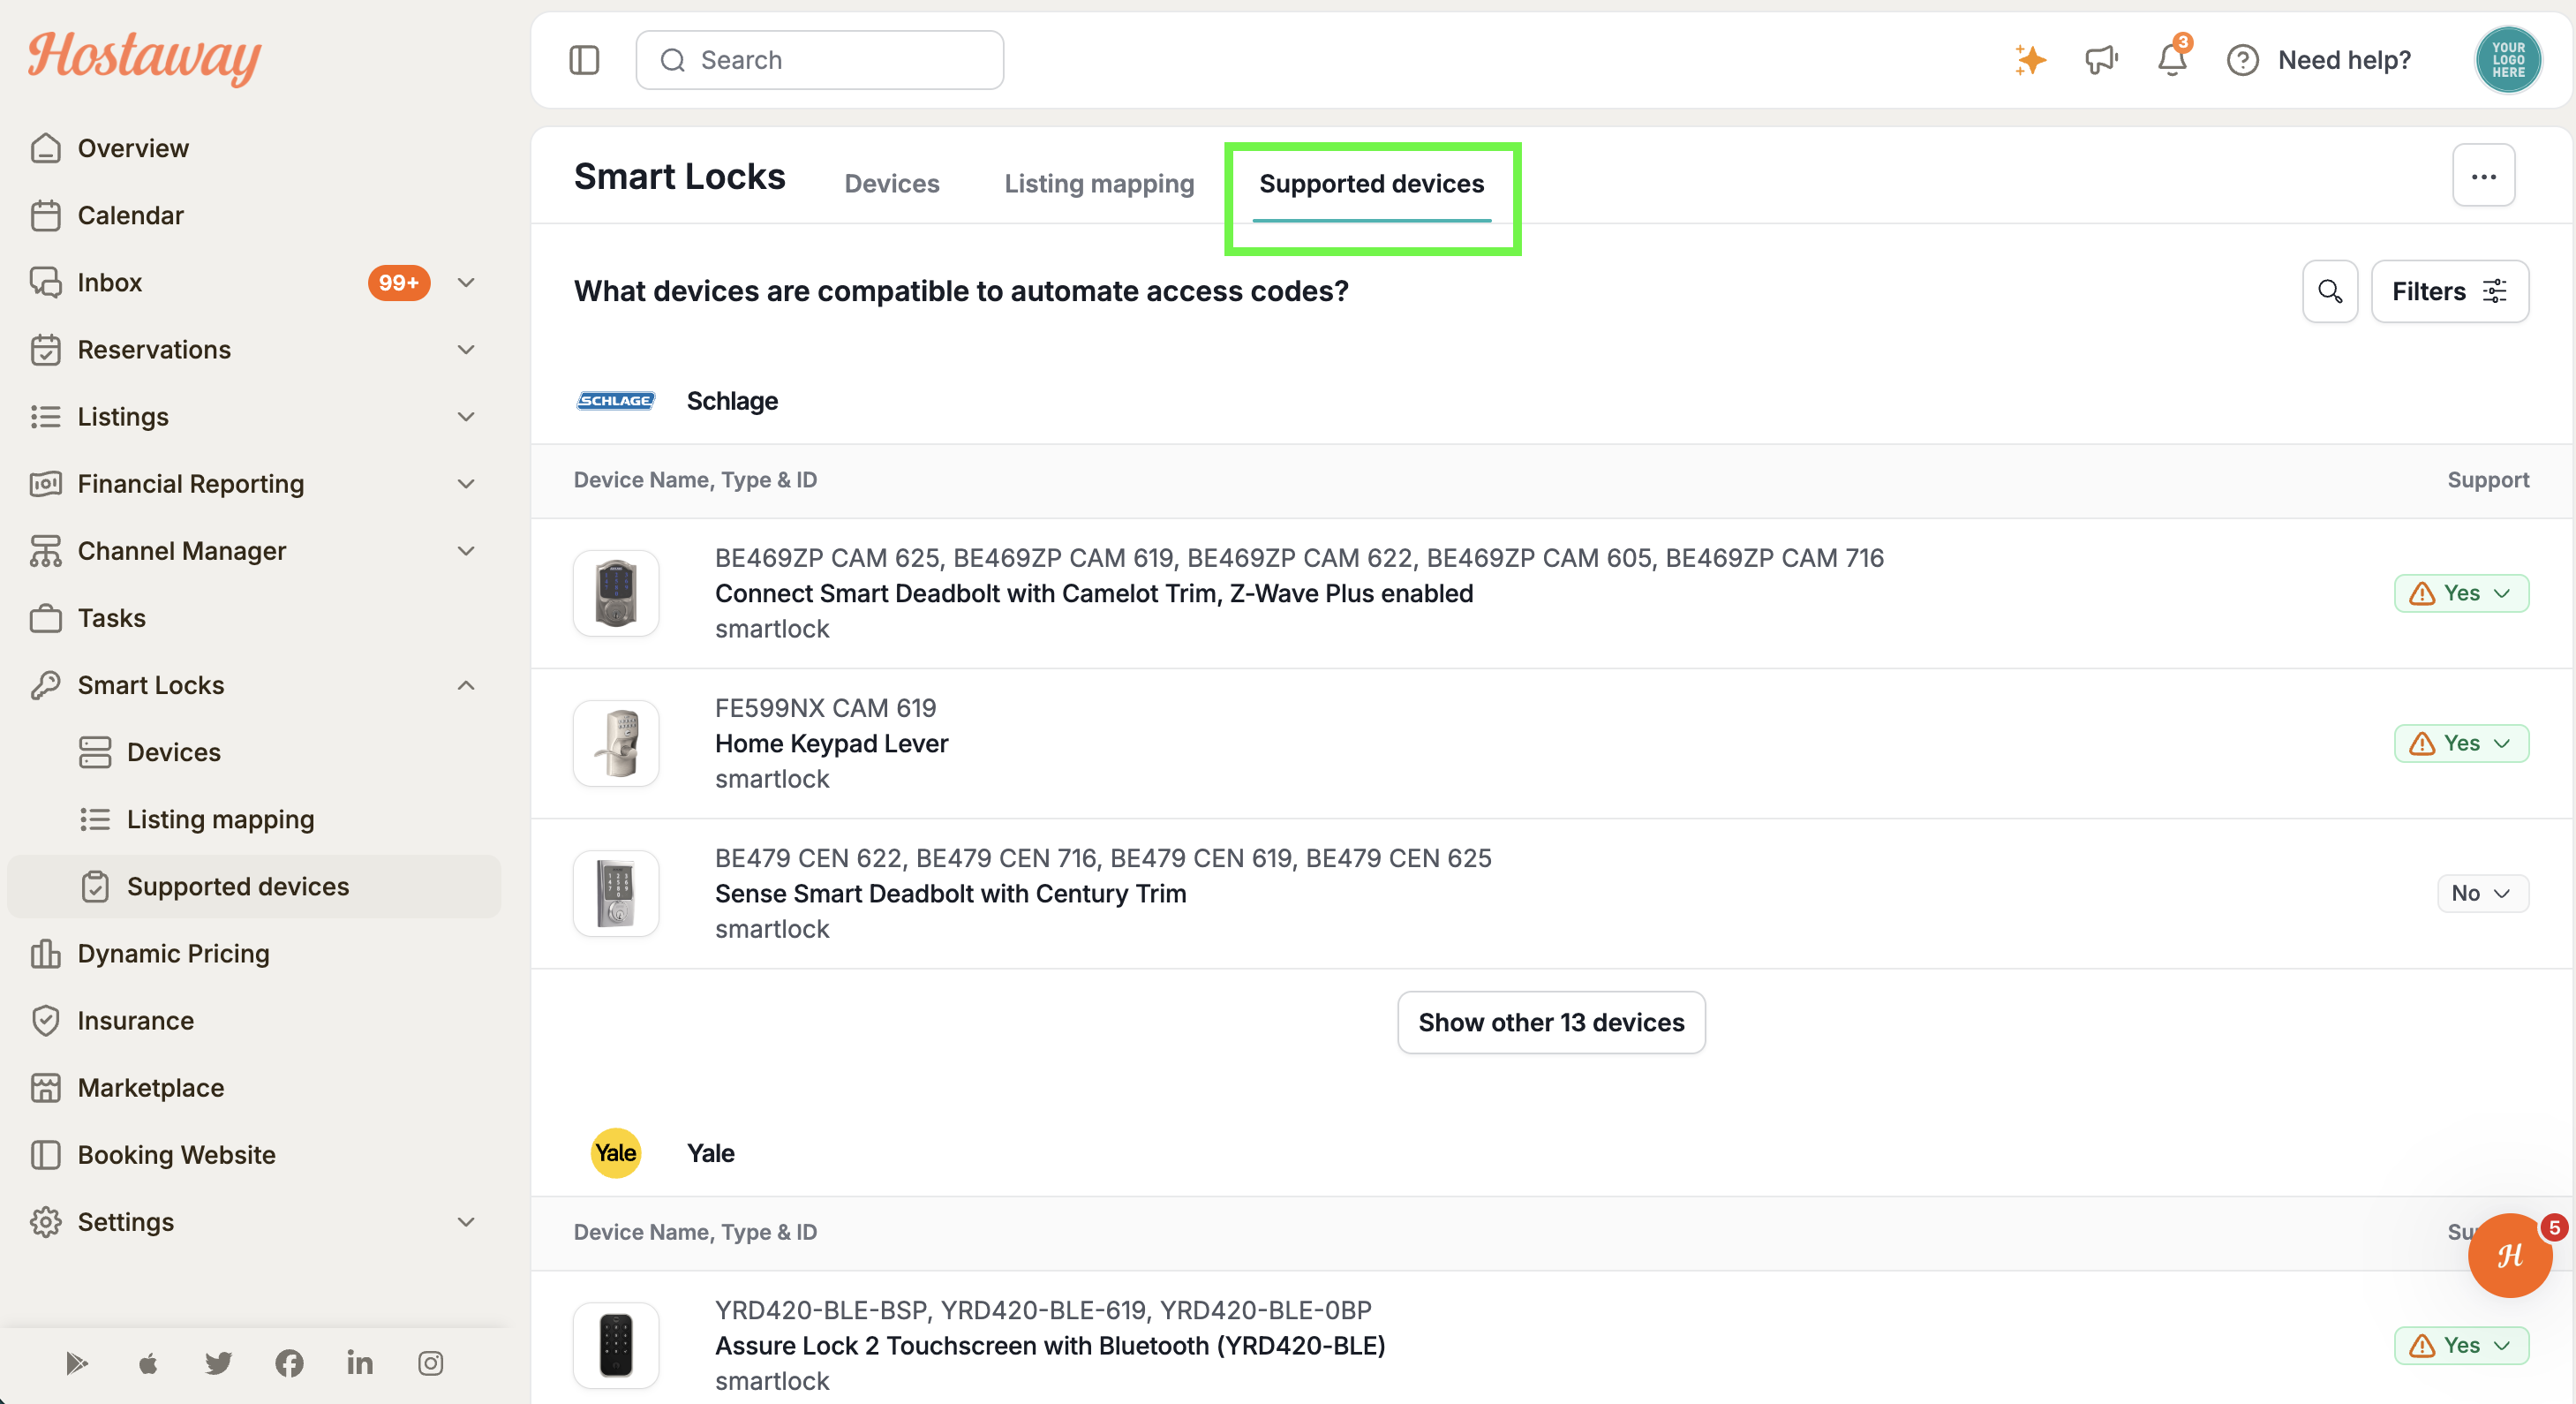The width and height of the screenshot is (2576, 1404).
Task: Open notifications bell icon
Action: (2172, 60)
